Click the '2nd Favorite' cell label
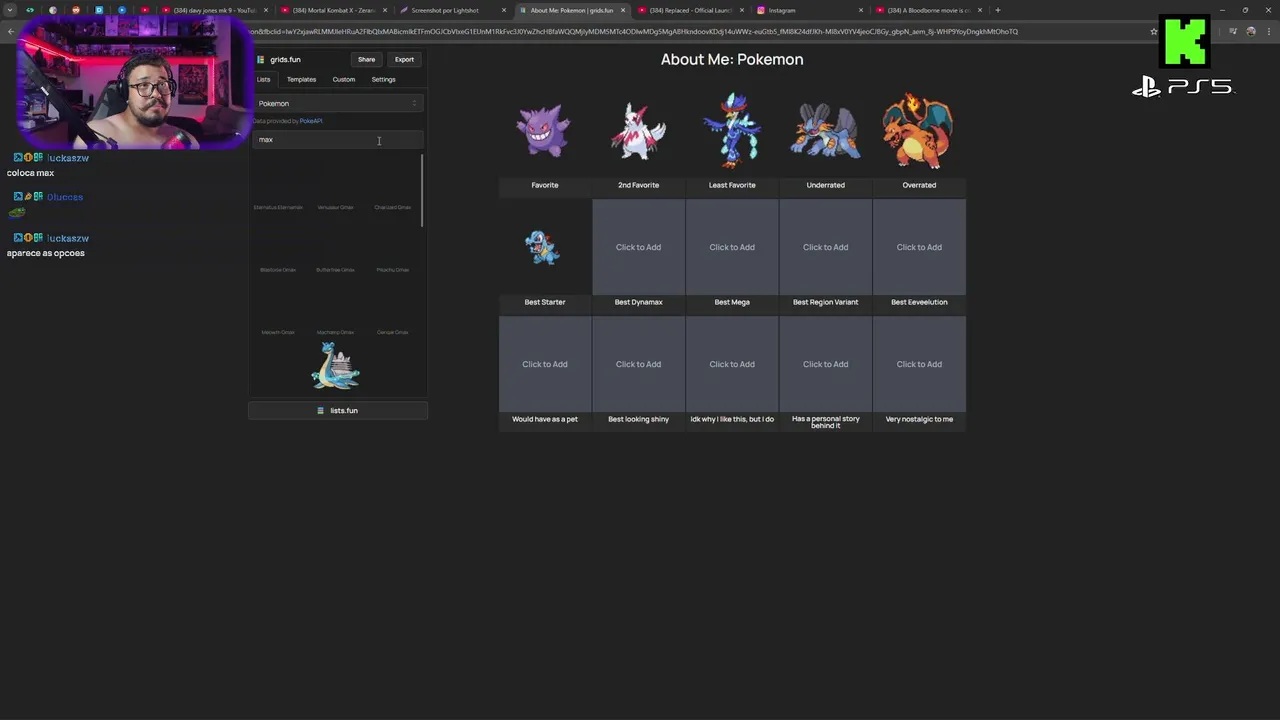 pos(638,185)
